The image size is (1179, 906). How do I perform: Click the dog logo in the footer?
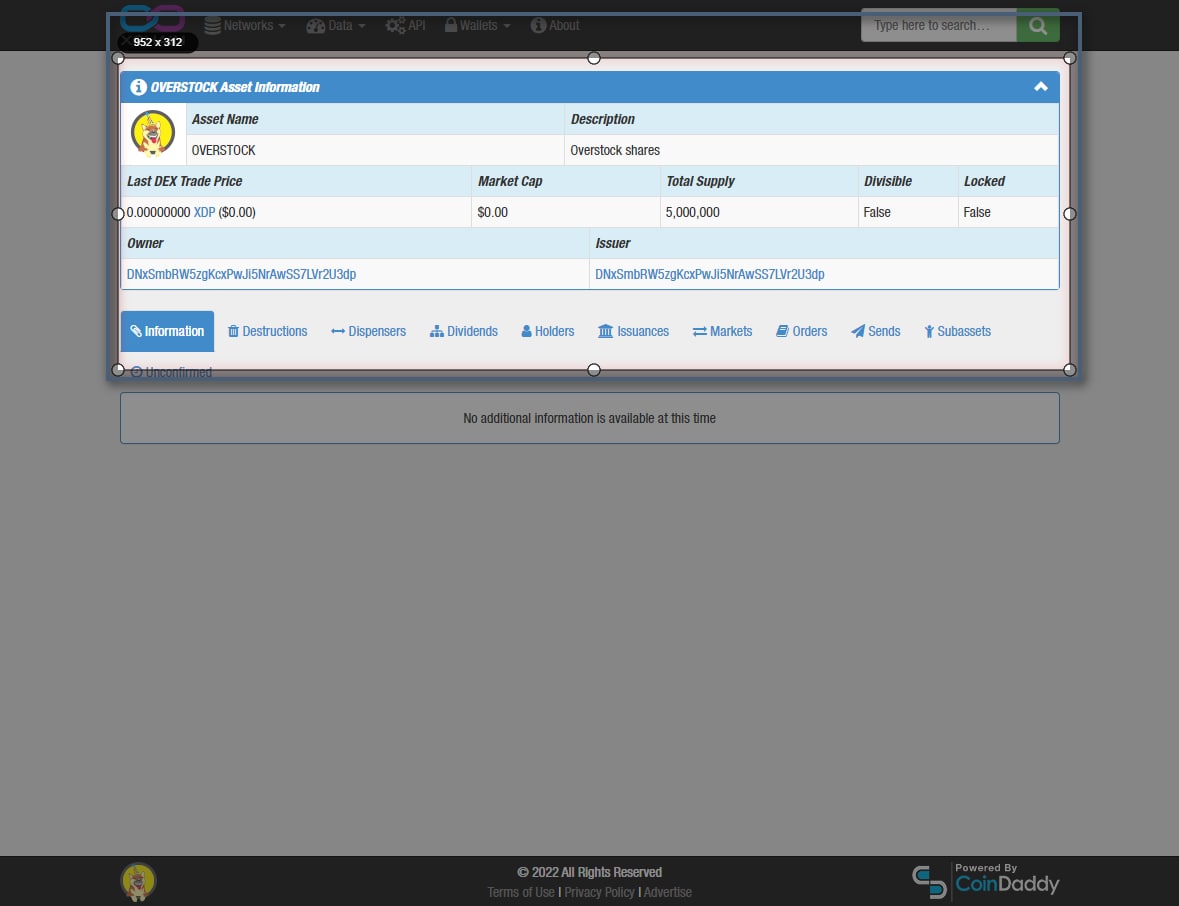pos(138,882)
